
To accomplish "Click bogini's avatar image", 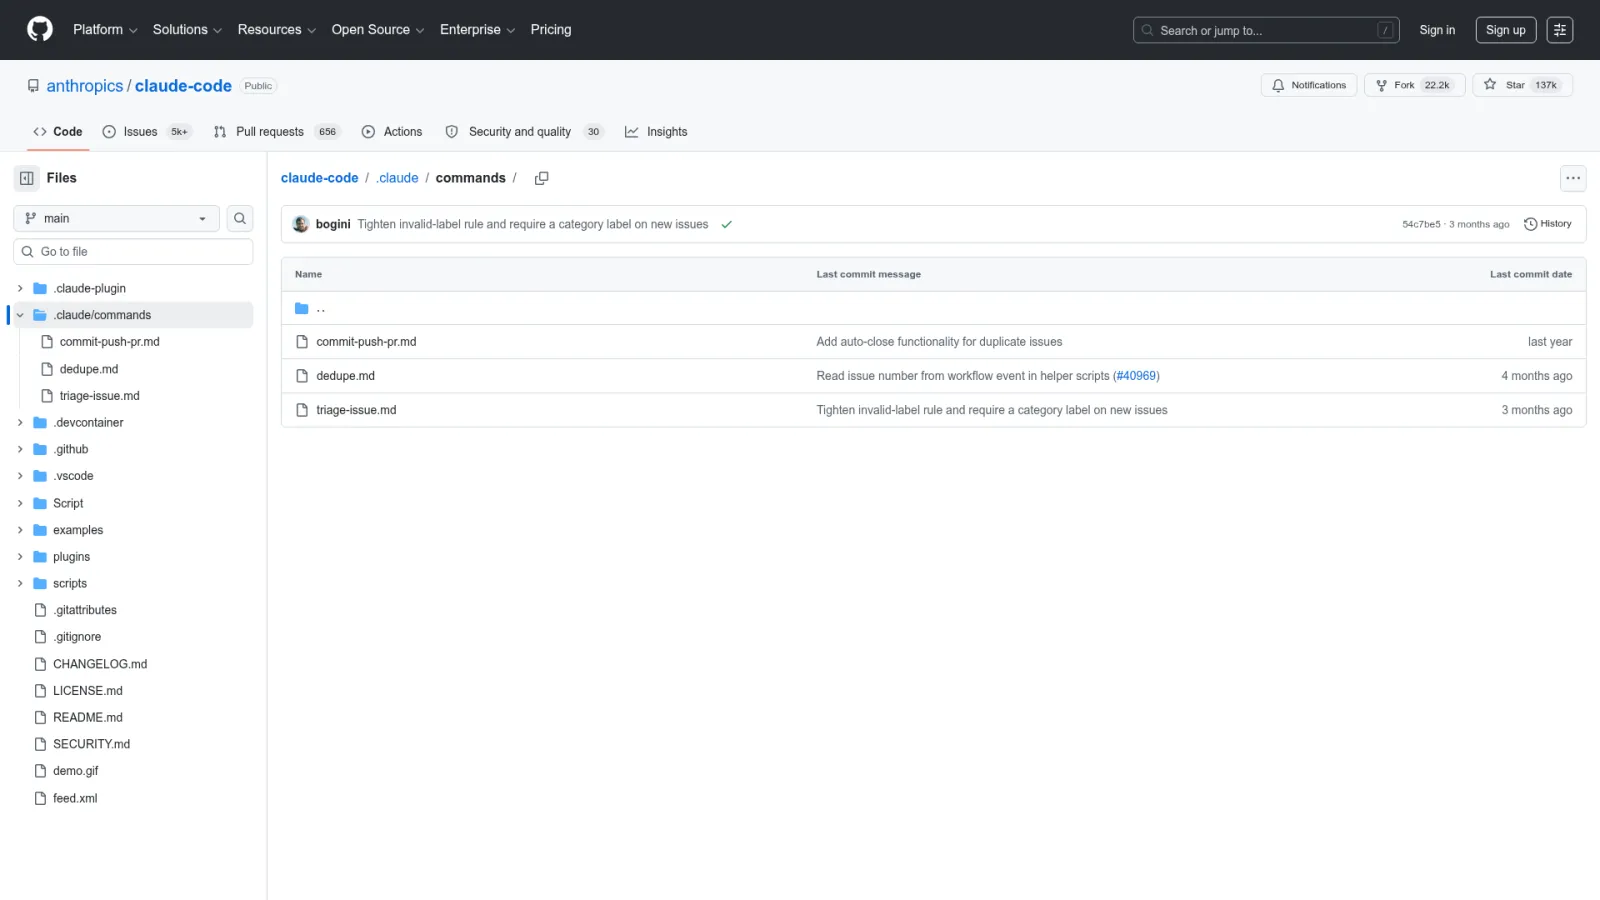I will [x=301, y=224].
